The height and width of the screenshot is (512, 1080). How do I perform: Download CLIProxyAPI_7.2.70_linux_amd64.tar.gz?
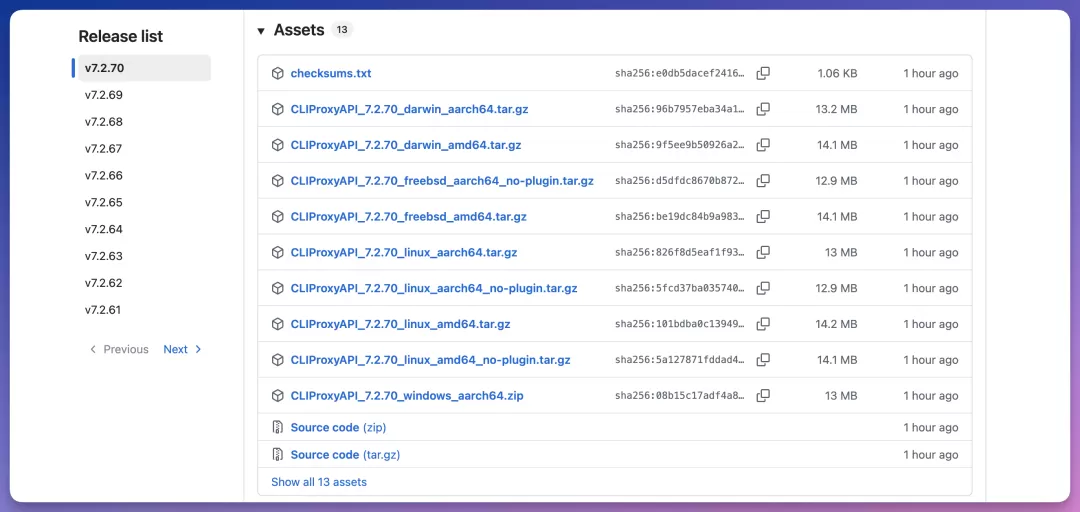pyautogui.click(x=400, y=324)
